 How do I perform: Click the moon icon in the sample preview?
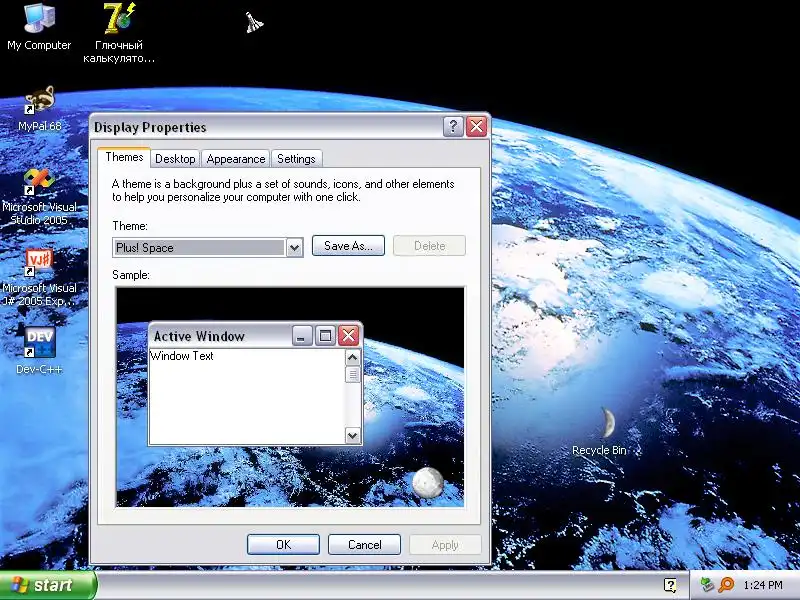428,482
